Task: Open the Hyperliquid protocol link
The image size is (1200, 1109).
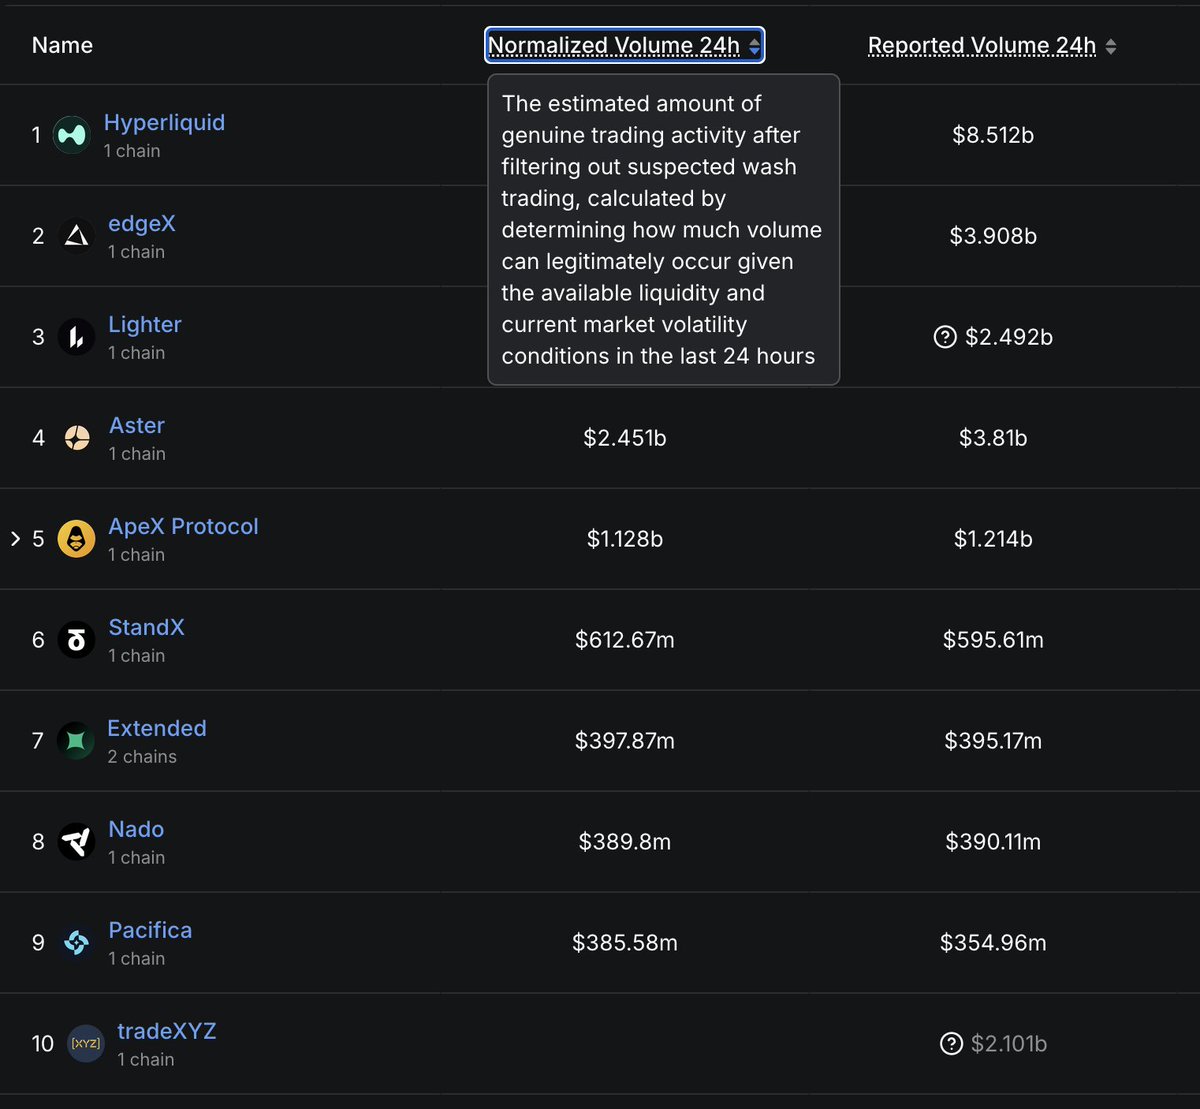Action: (164, 122)
